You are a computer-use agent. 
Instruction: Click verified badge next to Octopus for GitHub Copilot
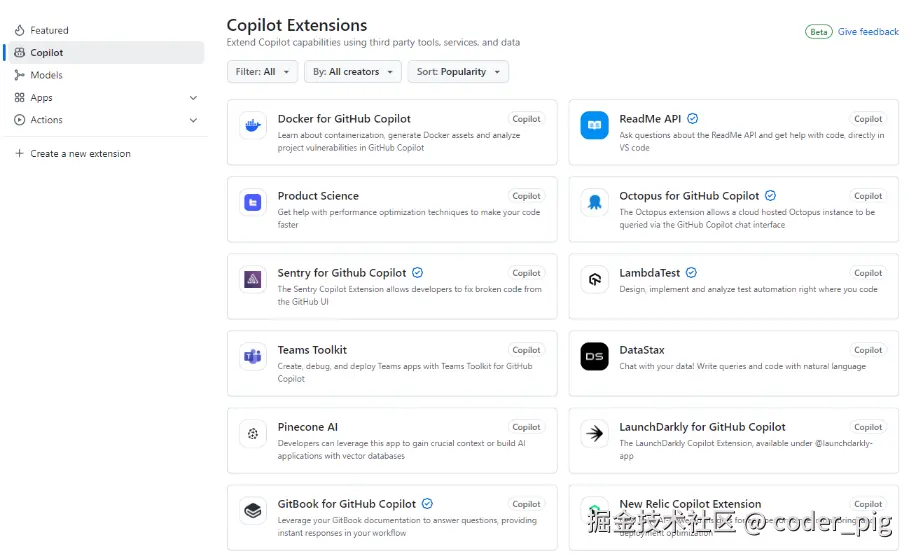click(x=770, y=195)
